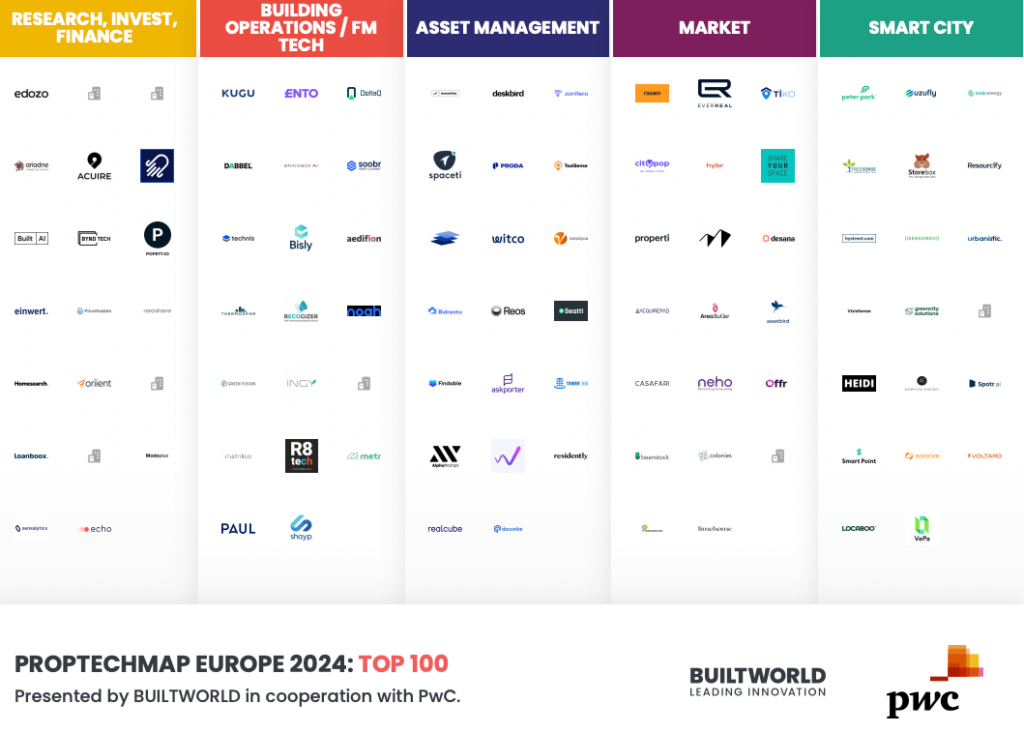This screenshot has height=733, width=1024.
Task: Click the EVERREAL logo
Action: point(714,93)
